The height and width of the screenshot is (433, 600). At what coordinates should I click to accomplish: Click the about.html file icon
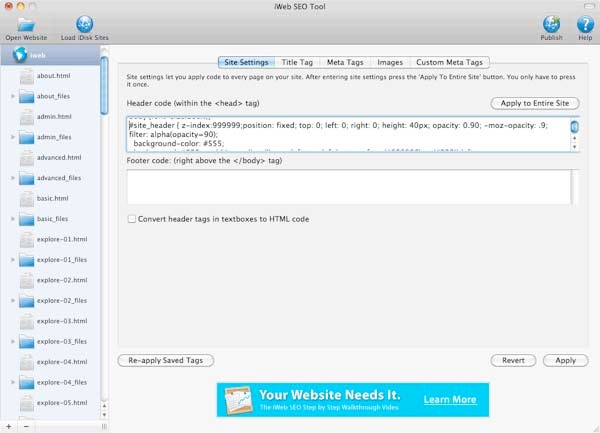(x=27, y=76)
